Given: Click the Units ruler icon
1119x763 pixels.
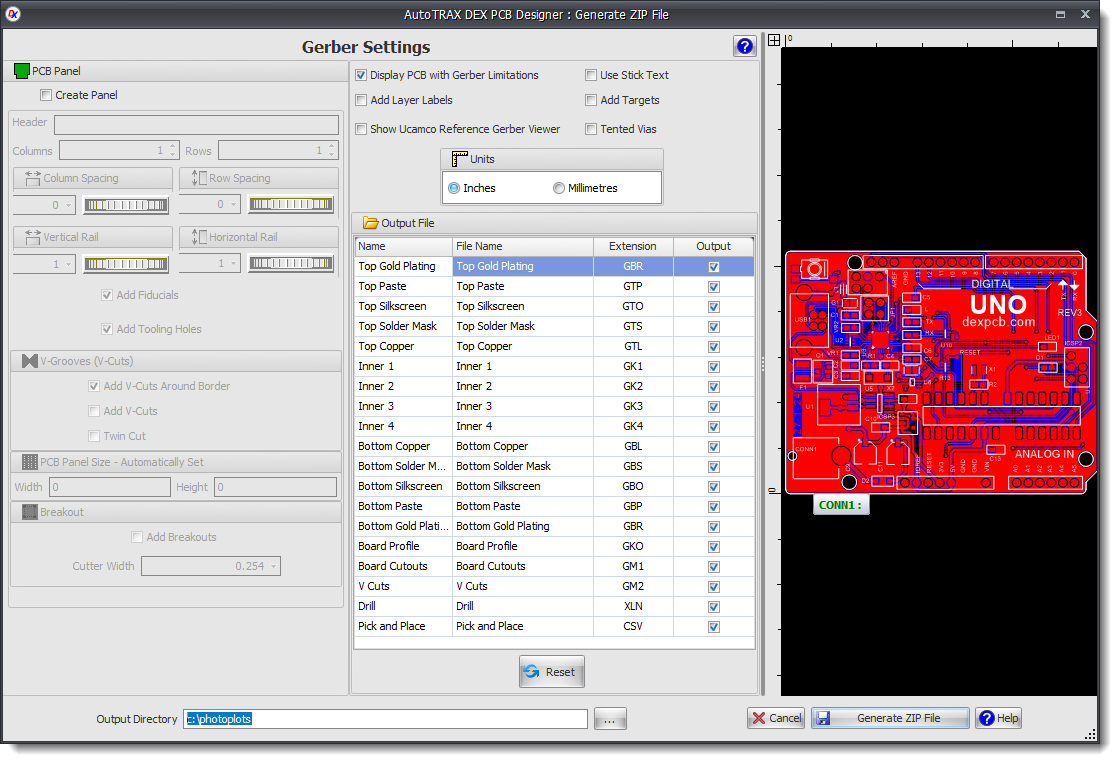Looking at the screenshot, I should pyautogui.click(x=459, y=159).
